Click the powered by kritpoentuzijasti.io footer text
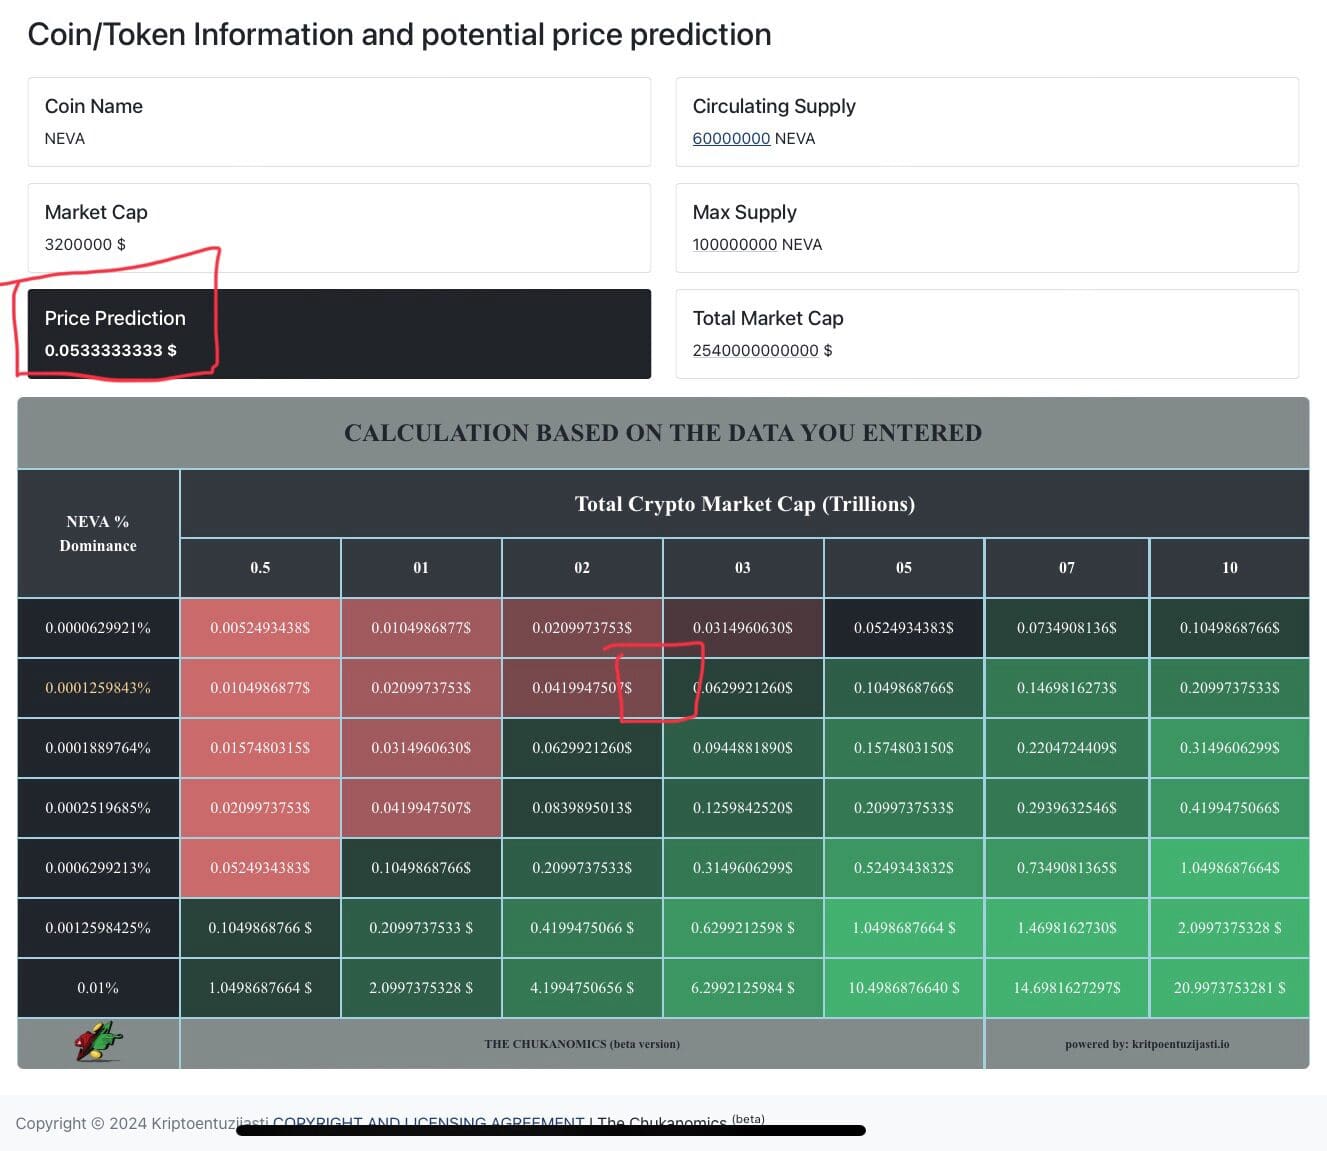 point(1147,1044)
